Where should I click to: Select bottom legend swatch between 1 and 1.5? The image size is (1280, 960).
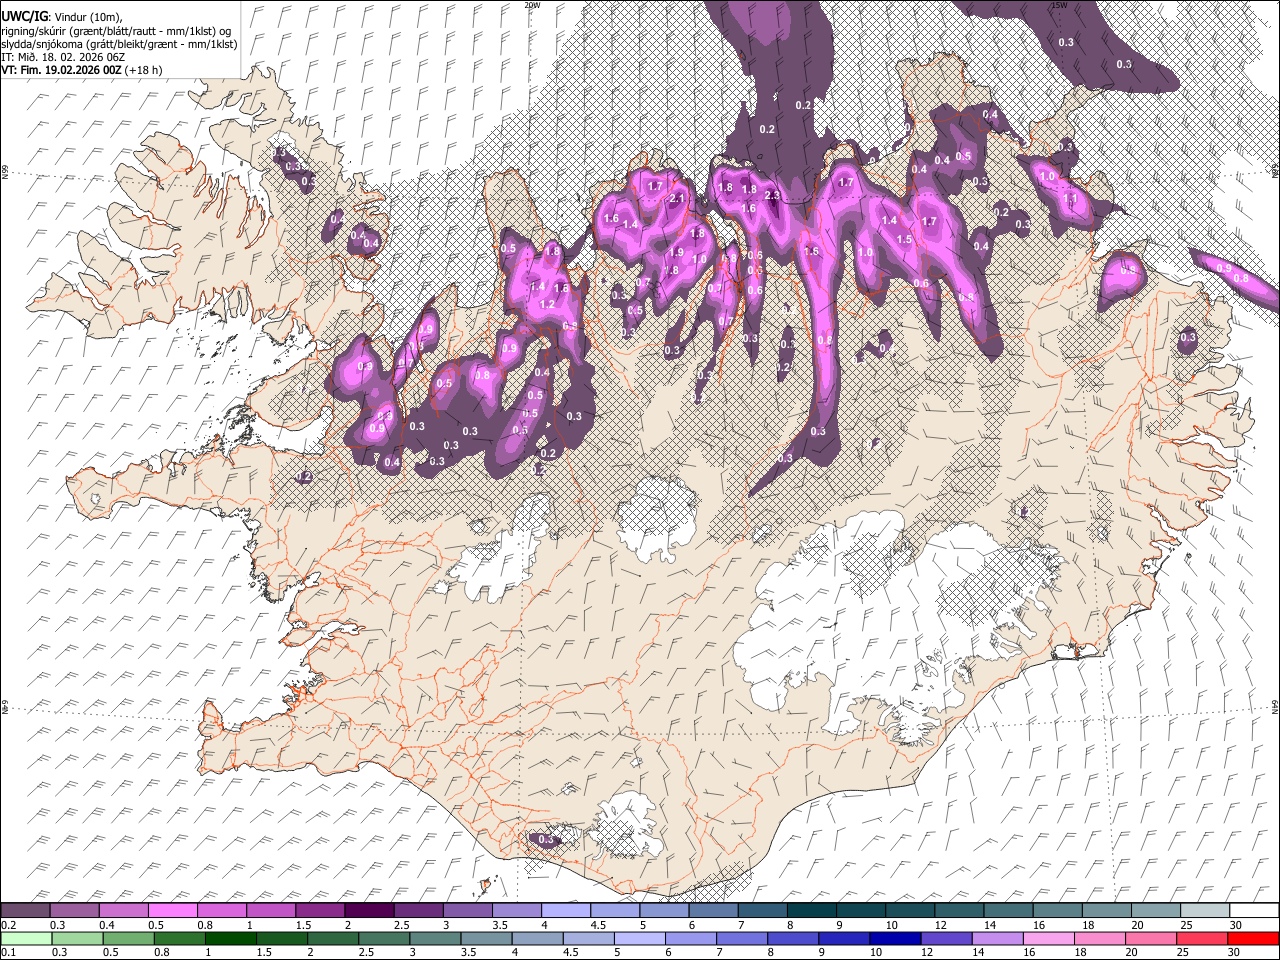coord(230,938)
